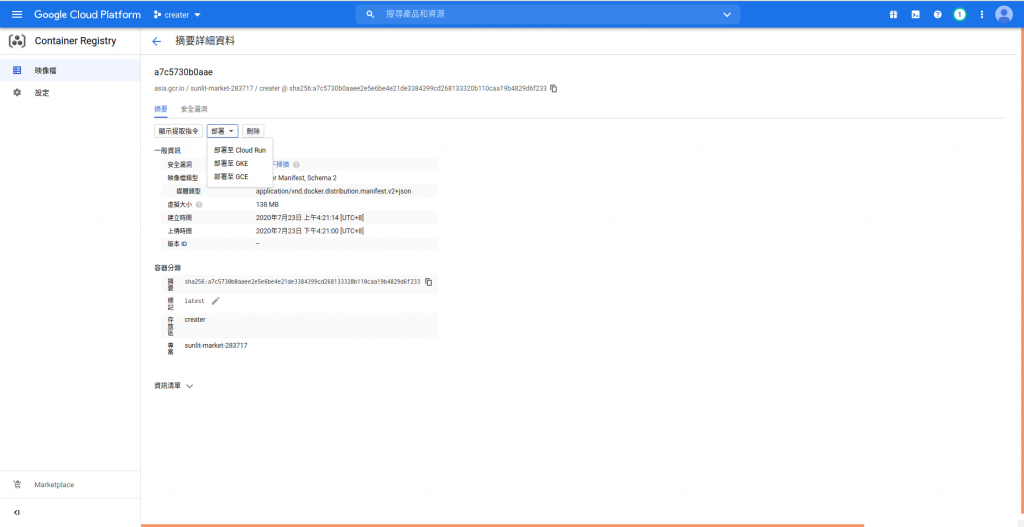Click the 138 MB size value
The image size is (1024, 527).
pos(267,204)
